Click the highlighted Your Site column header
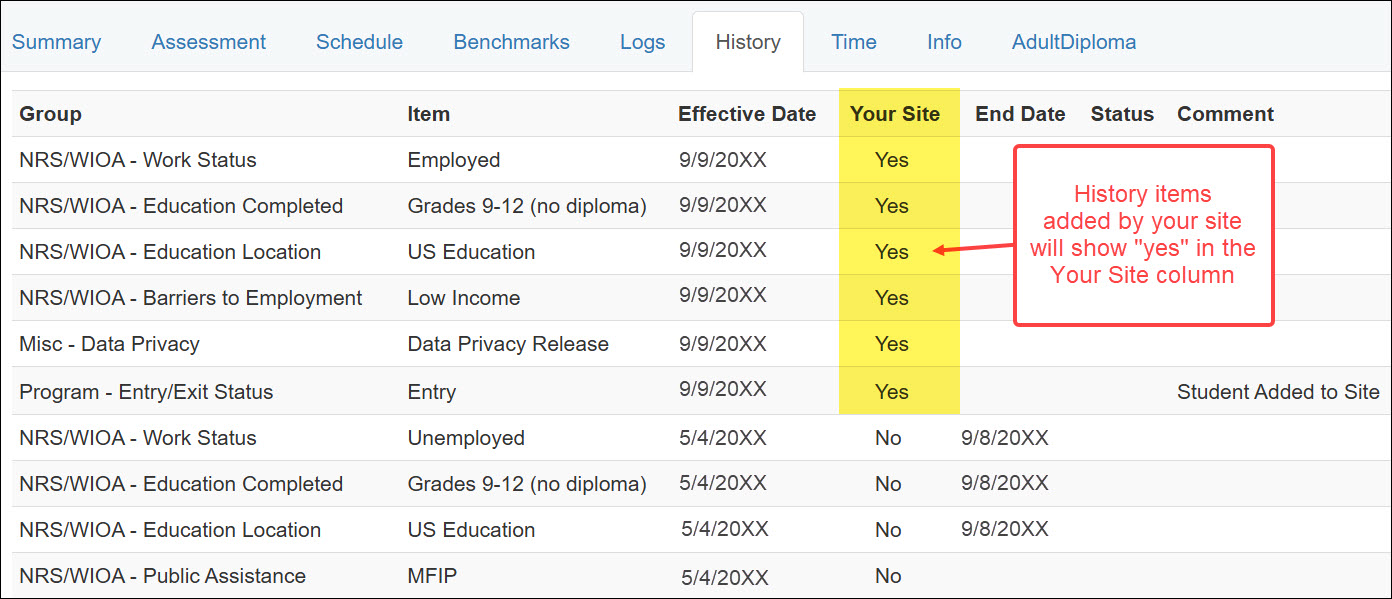 [x=895, y=113]
